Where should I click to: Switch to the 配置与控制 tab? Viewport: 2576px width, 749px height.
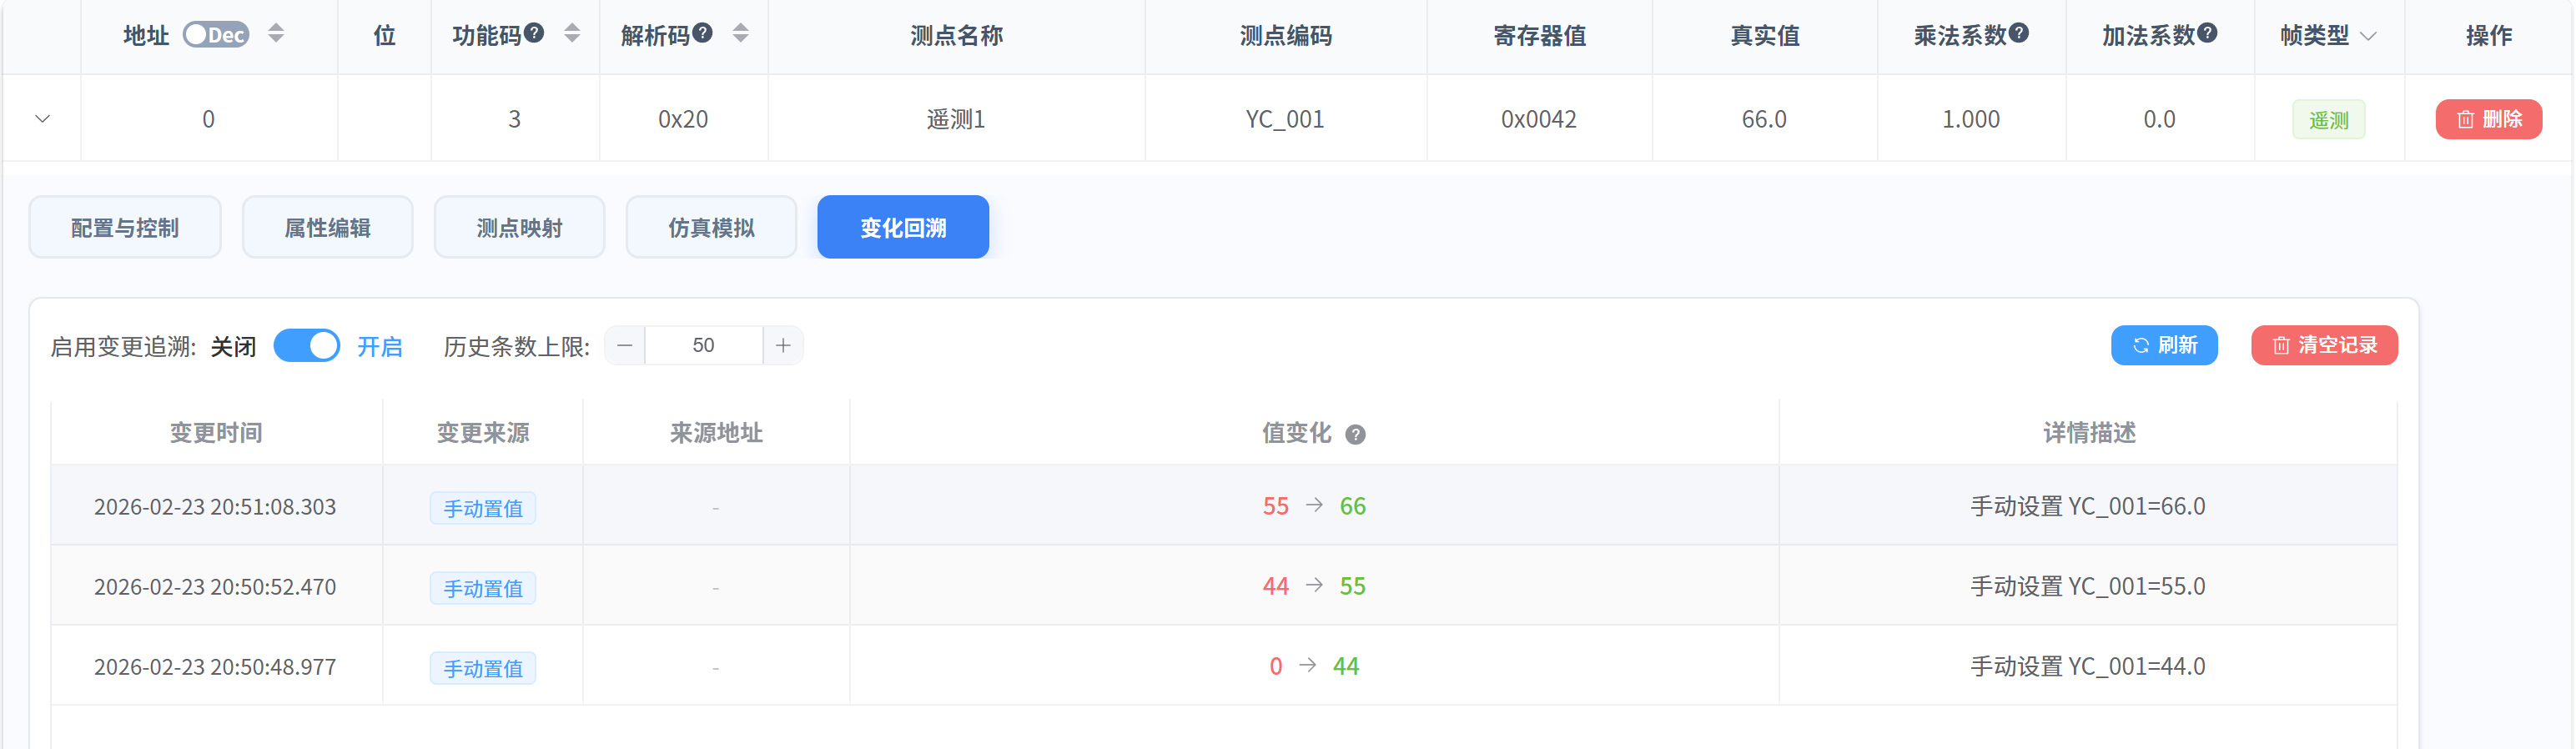[x=125, y=228]
